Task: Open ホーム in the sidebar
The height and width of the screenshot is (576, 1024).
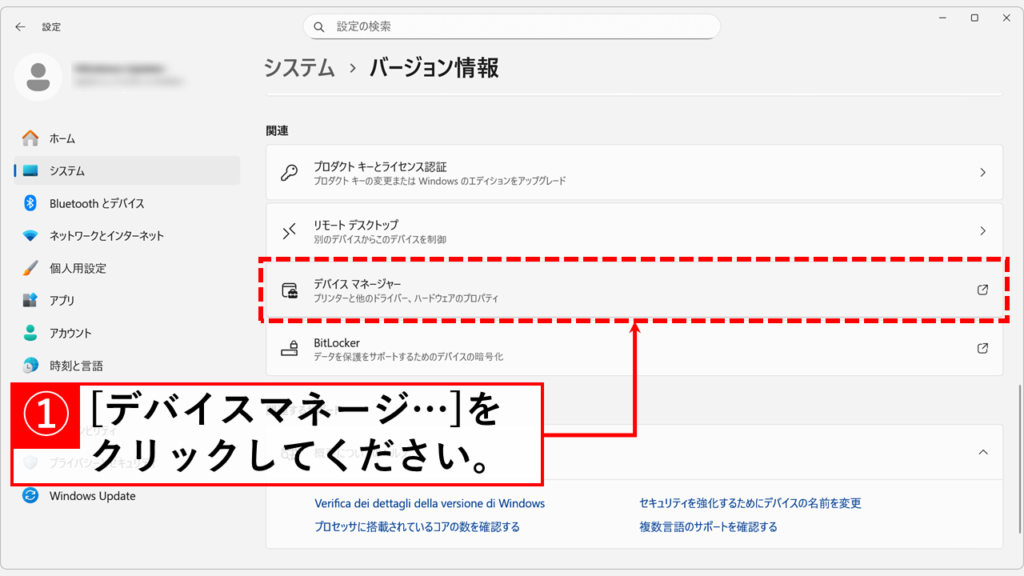Action: coord(62,138)
